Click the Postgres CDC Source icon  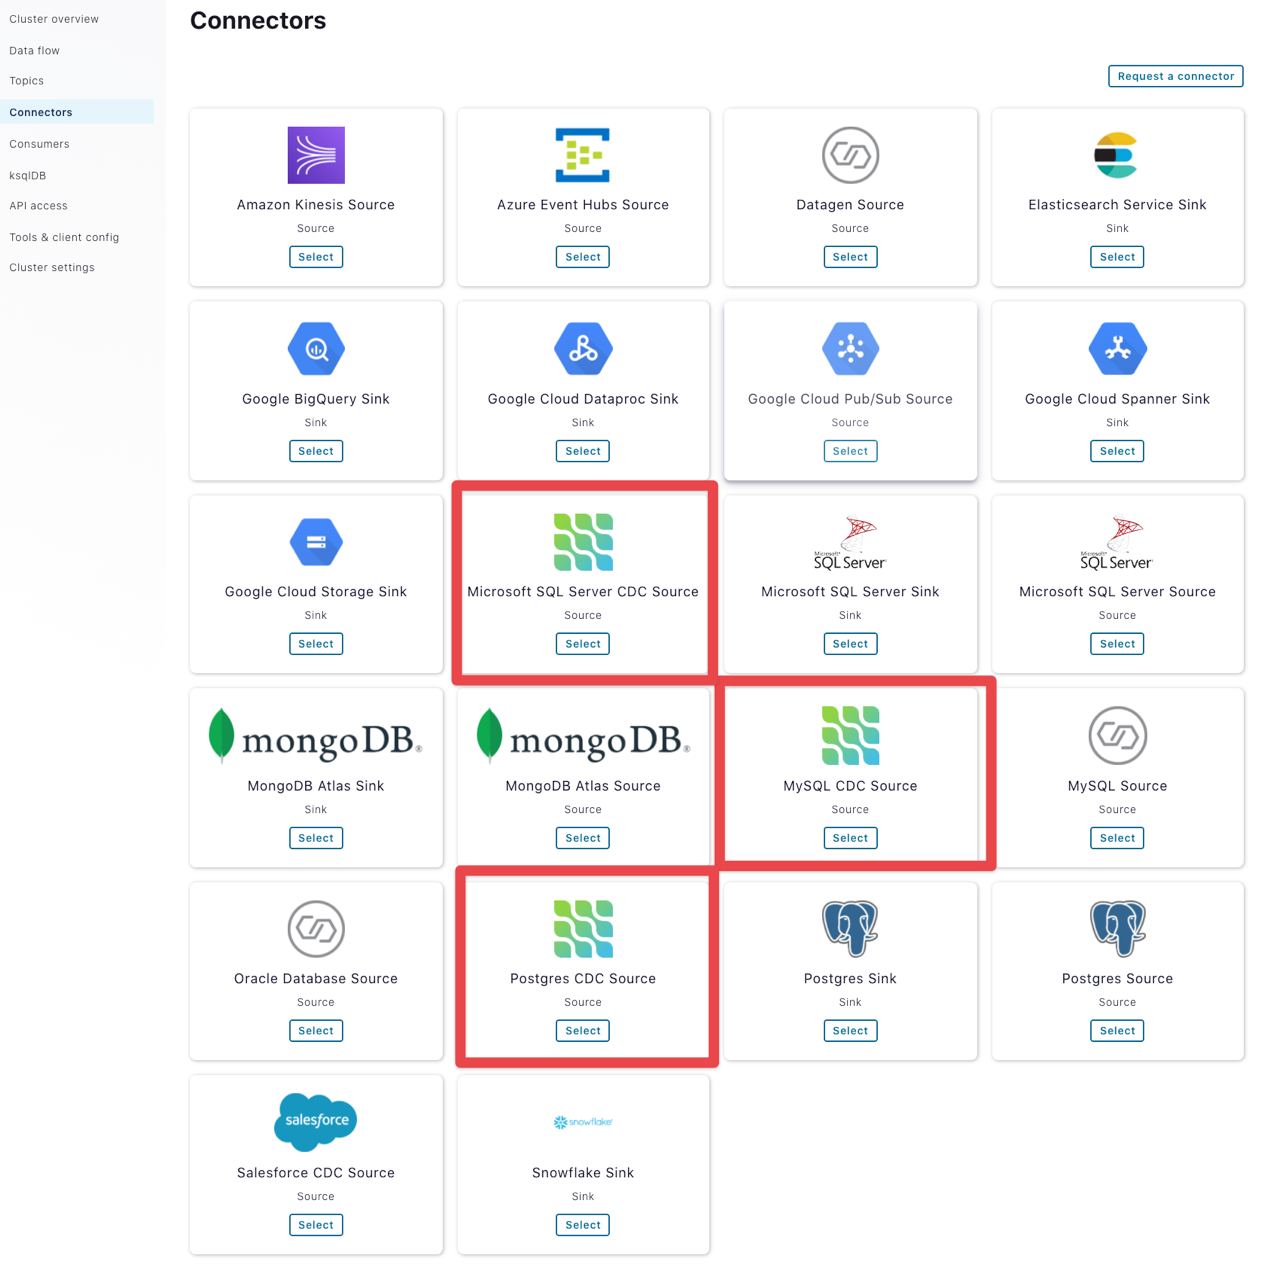point(583,929)
